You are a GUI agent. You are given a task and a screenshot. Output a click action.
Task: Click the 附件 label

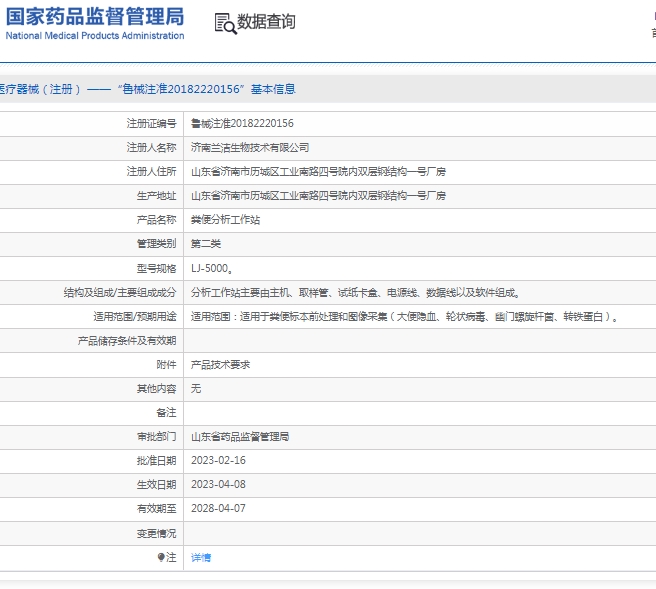pos(167,365)
